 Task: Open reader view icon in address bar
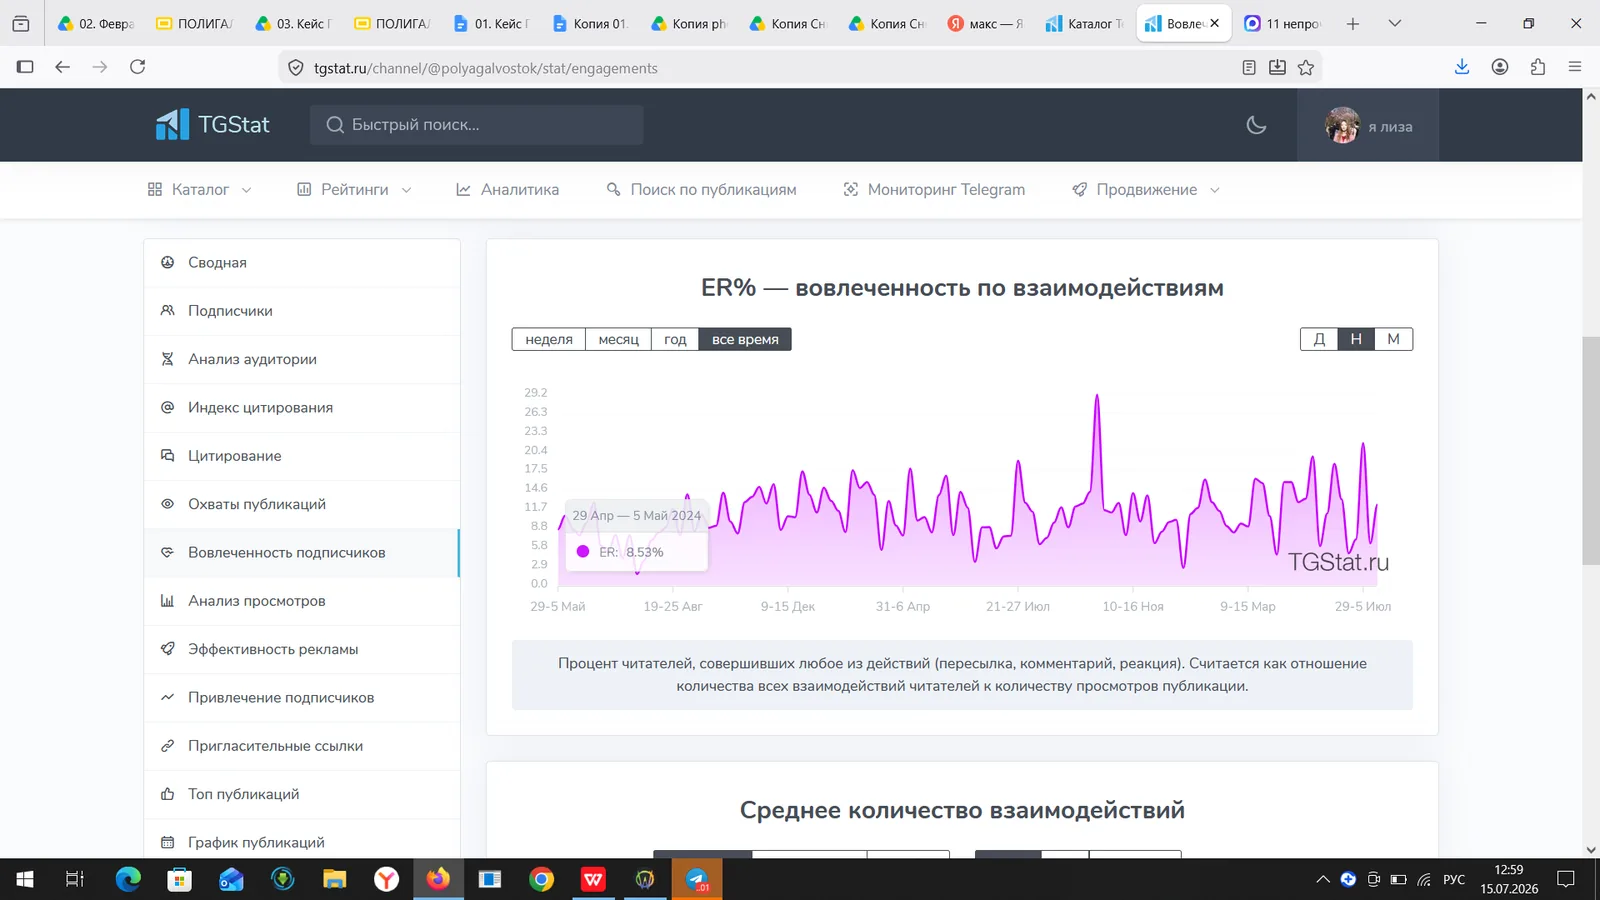(1249, 68)
